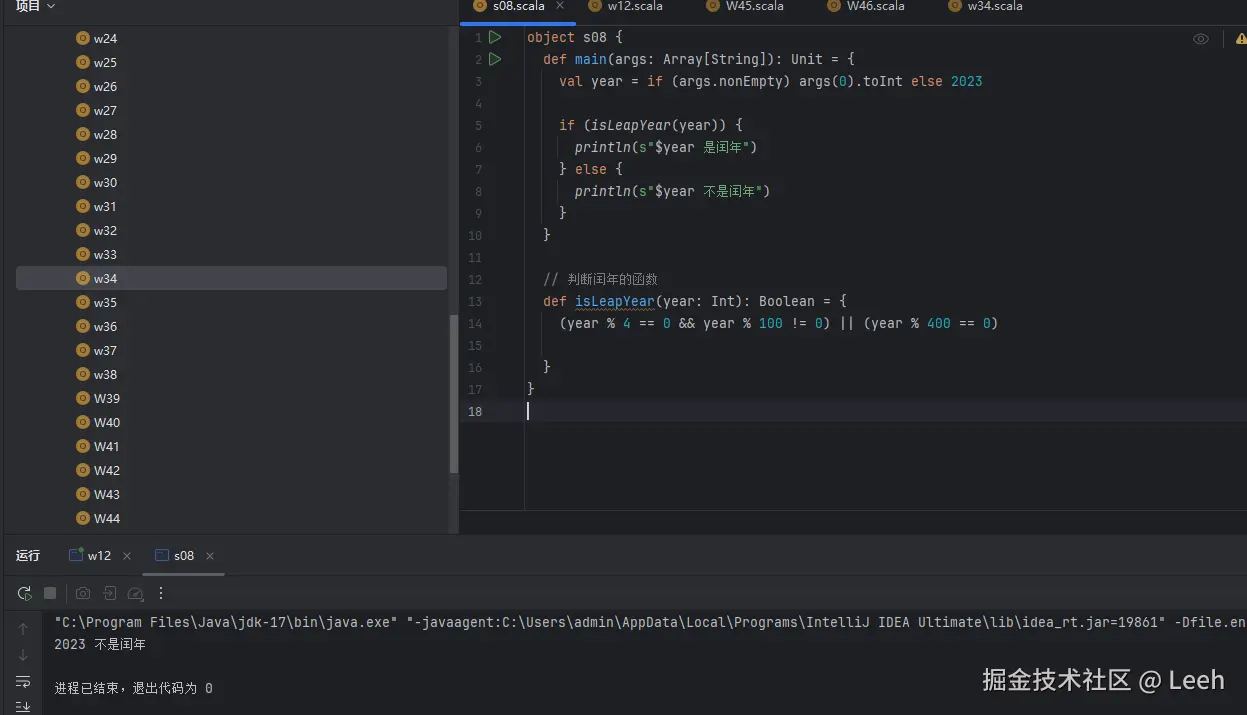Toggle soft-wrap in console output
This screenshot has height=715, width=1247.
point(23,681)
